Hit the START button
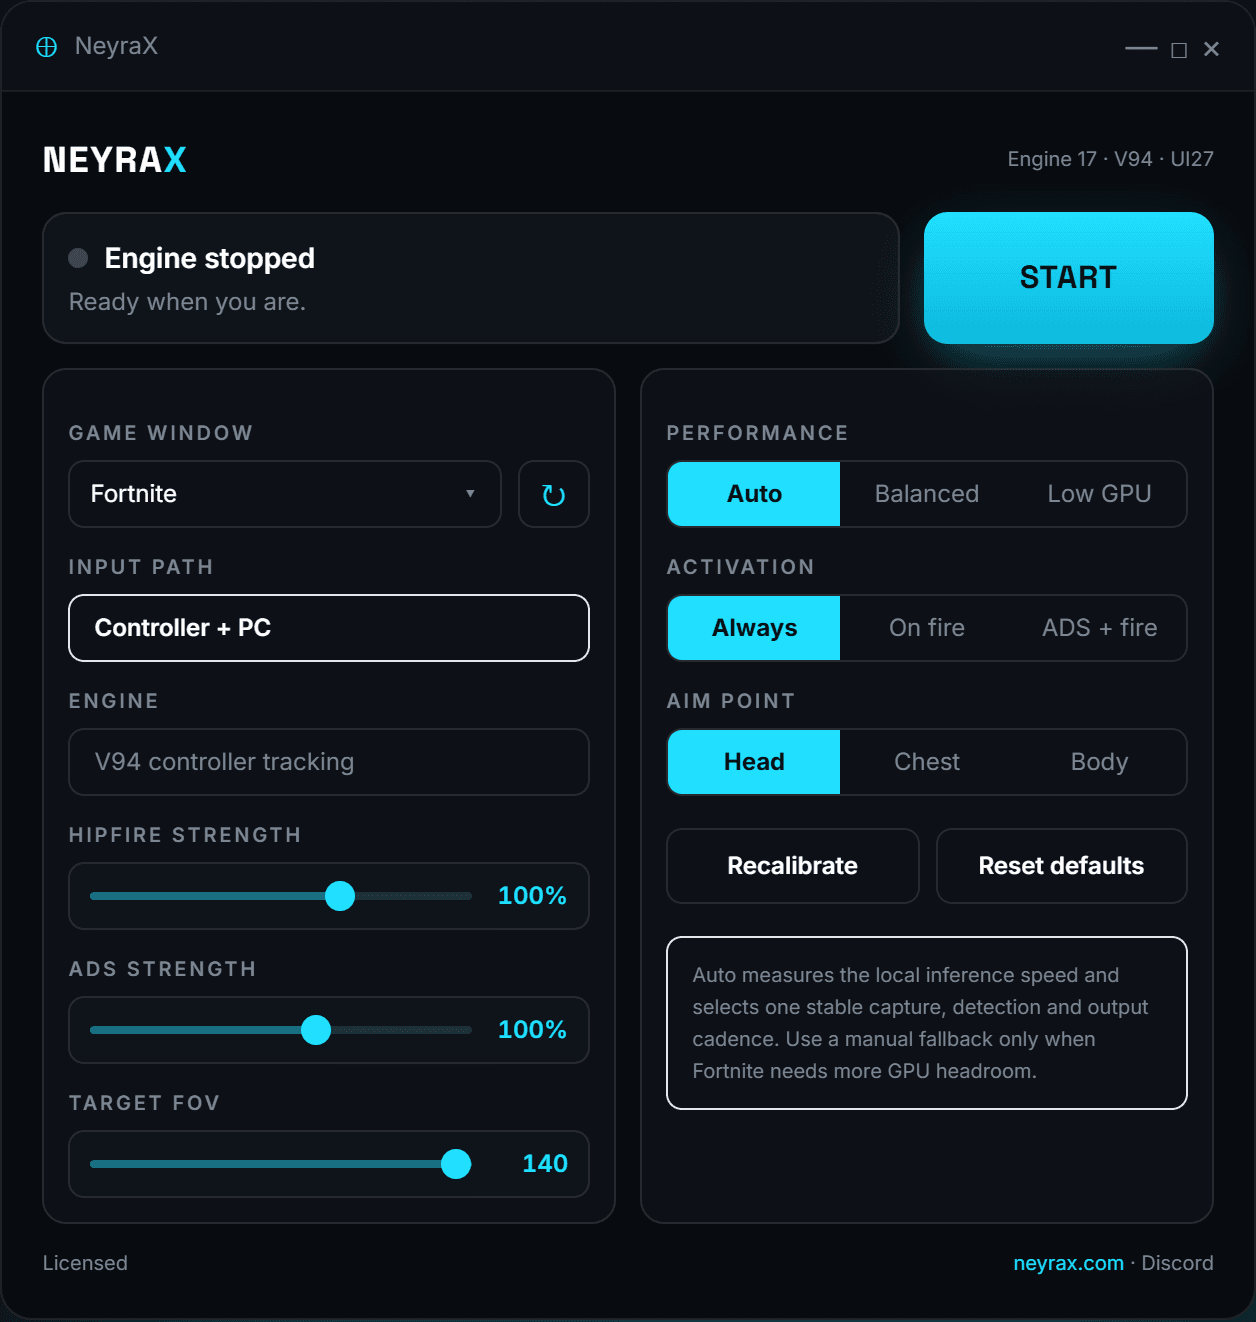The width and height of the screenshot is (1256, 1322). 1069,278
